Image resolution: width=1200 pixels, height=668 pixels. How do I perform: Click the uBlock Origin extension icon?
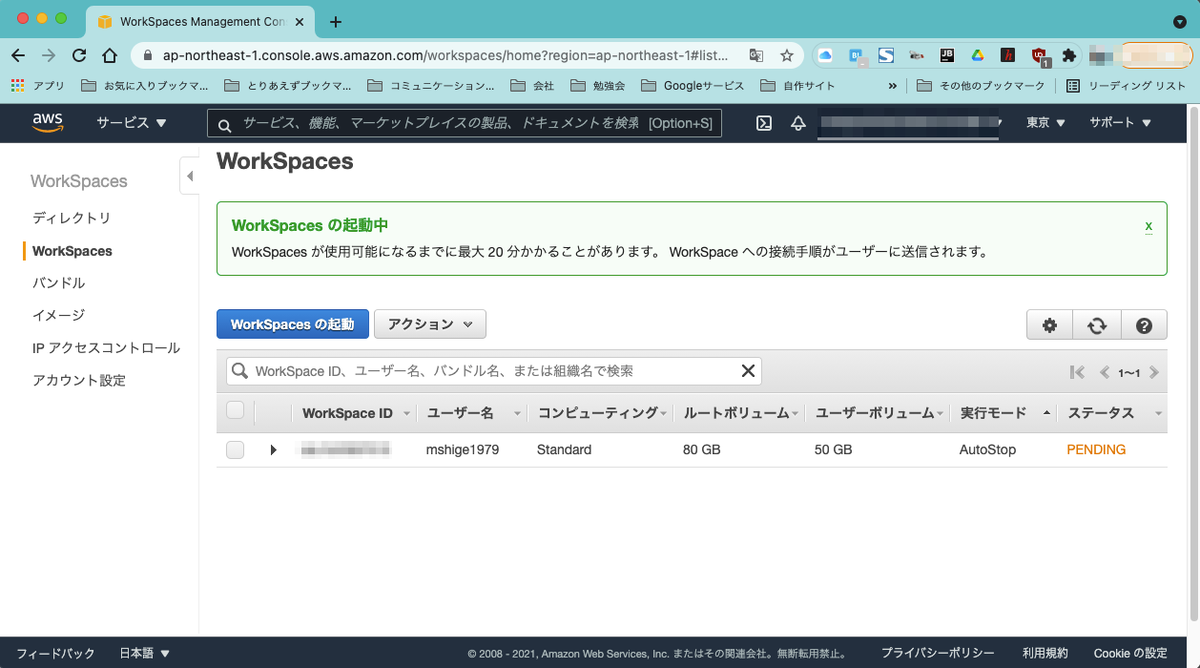click(1040, 55)
